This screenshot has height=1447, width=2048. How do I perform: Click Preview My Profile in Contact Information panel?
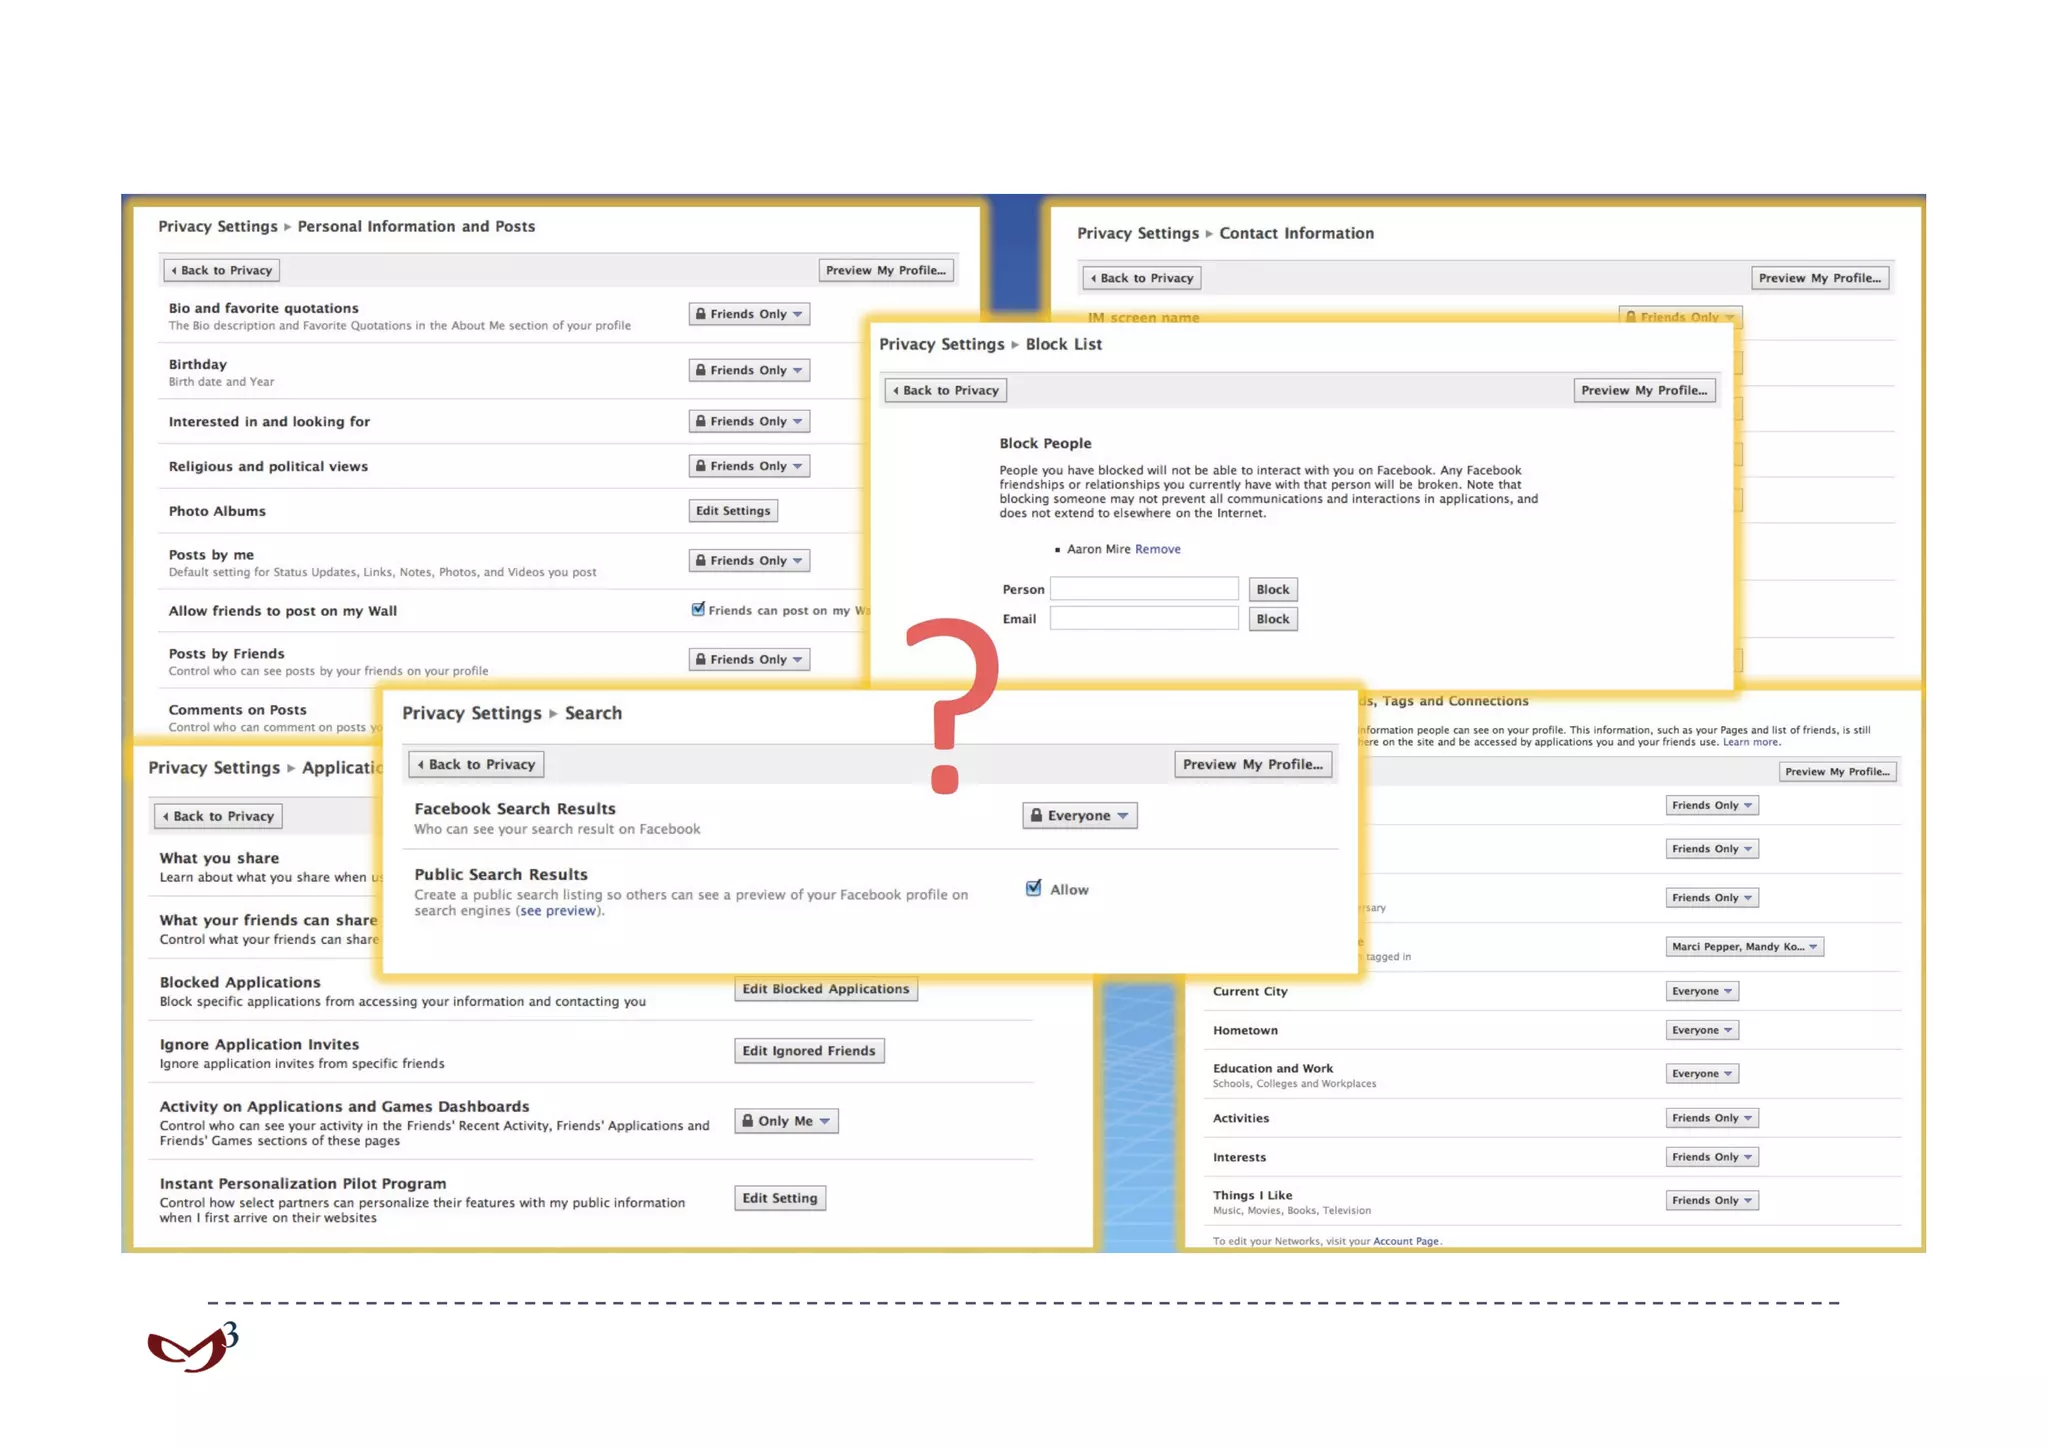tap(1819, 278)
